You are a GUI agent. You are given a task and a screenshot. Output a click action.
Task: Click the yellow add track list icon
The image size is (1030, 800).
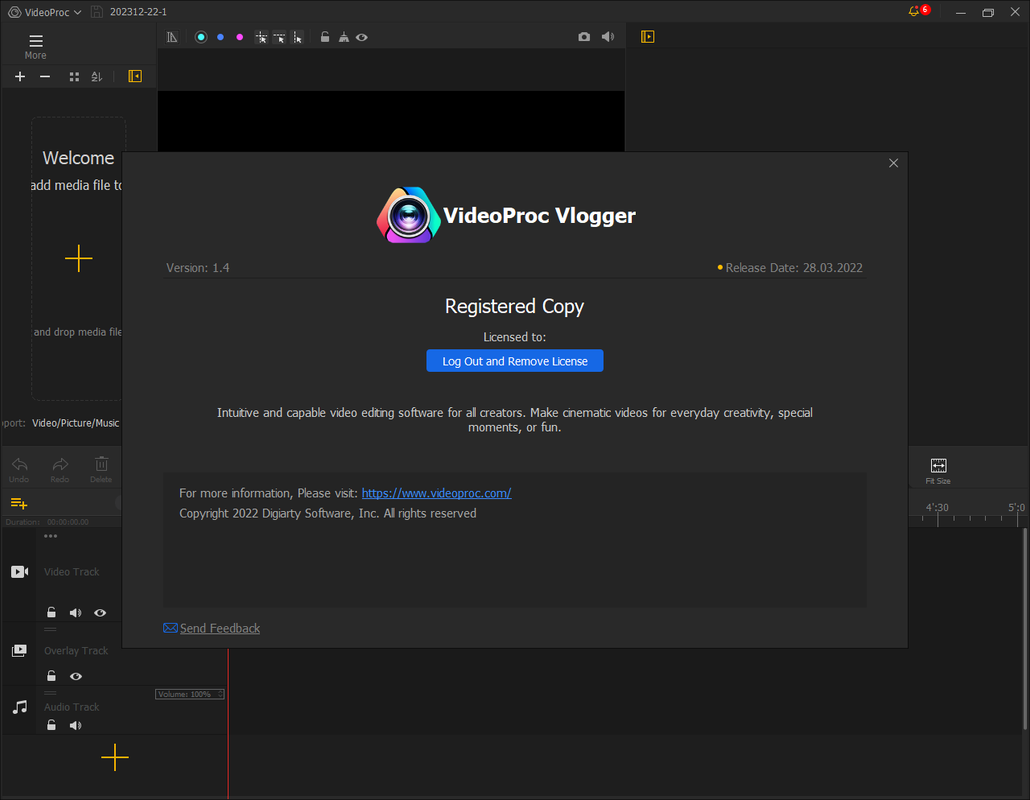(18, 504)
